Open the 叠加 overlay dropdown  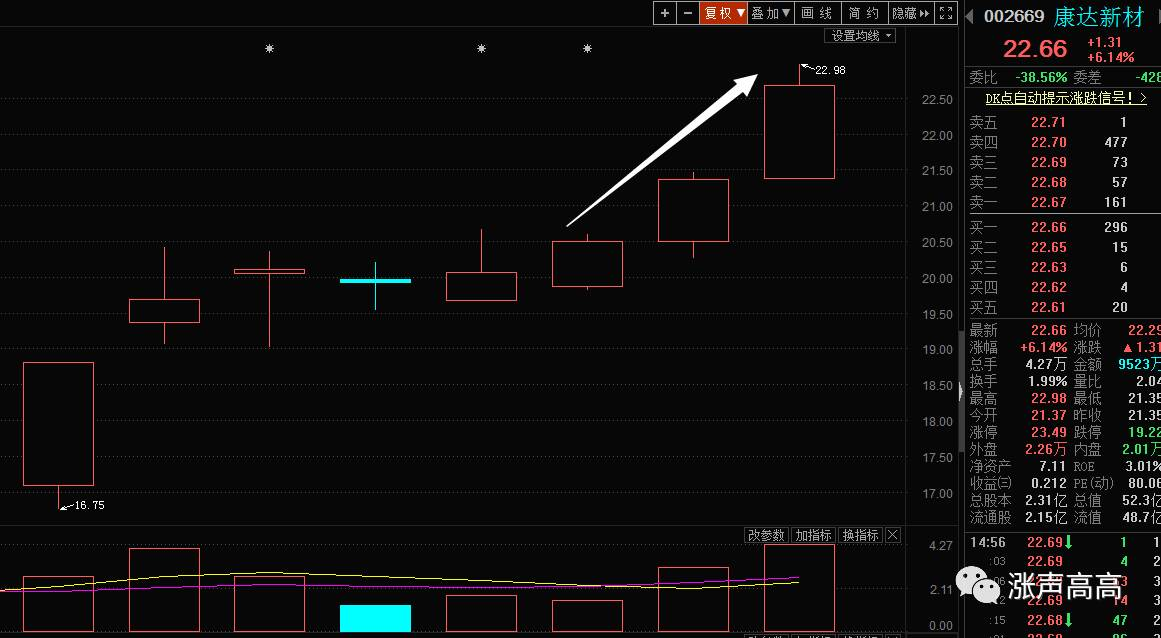point(771,13)
